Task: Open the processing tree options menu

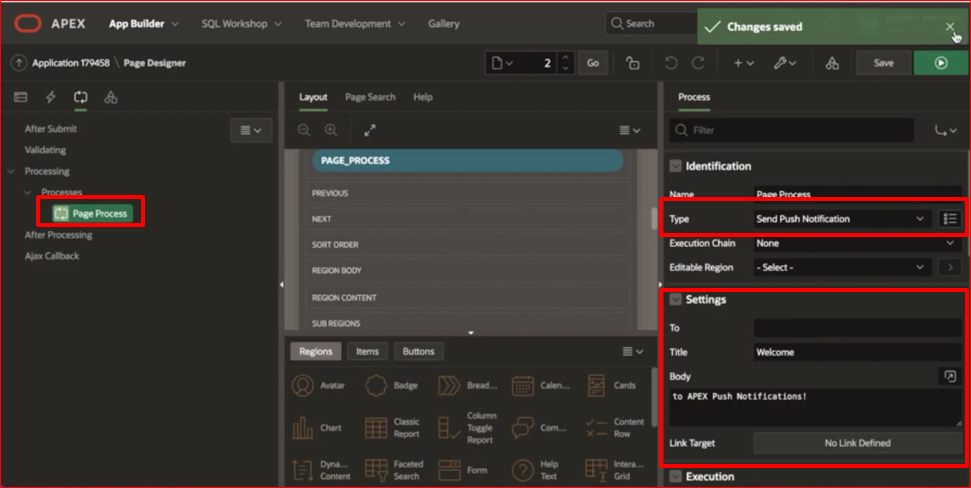Action: click(251, 130)
